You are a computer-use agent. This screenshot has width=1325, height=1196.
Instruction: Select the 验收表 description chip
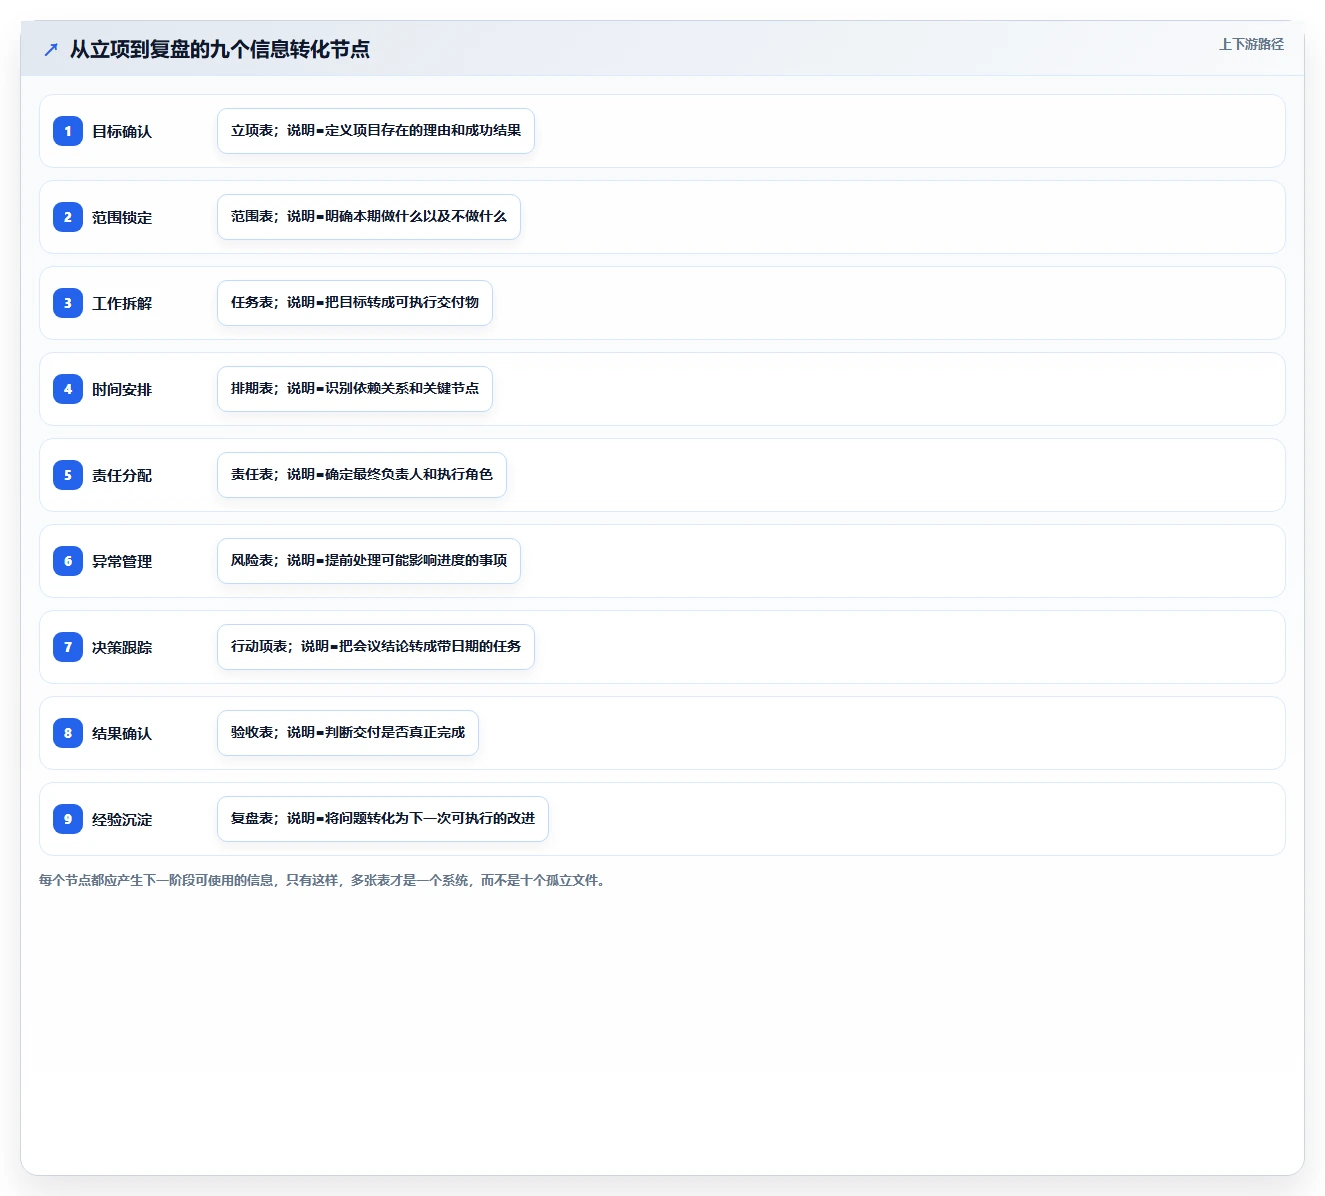tap(348, 733)
